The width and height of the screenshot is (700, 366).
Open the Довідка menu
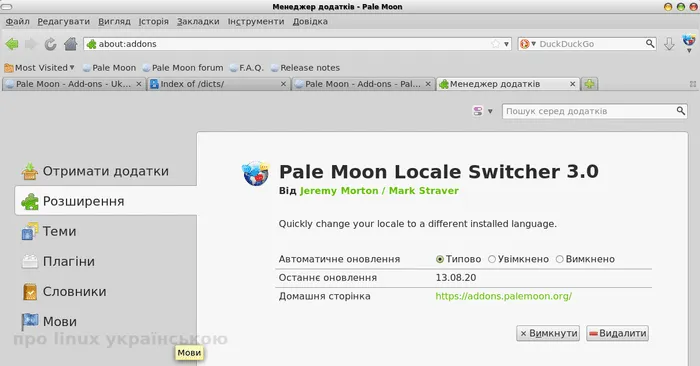[x=310, y=21]
